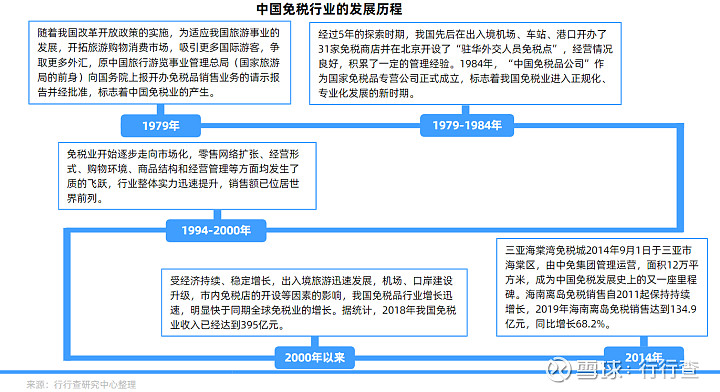Click the connector stem above the 2000年以来 label
Screen dimensions: 720x392
coord(315,342)
